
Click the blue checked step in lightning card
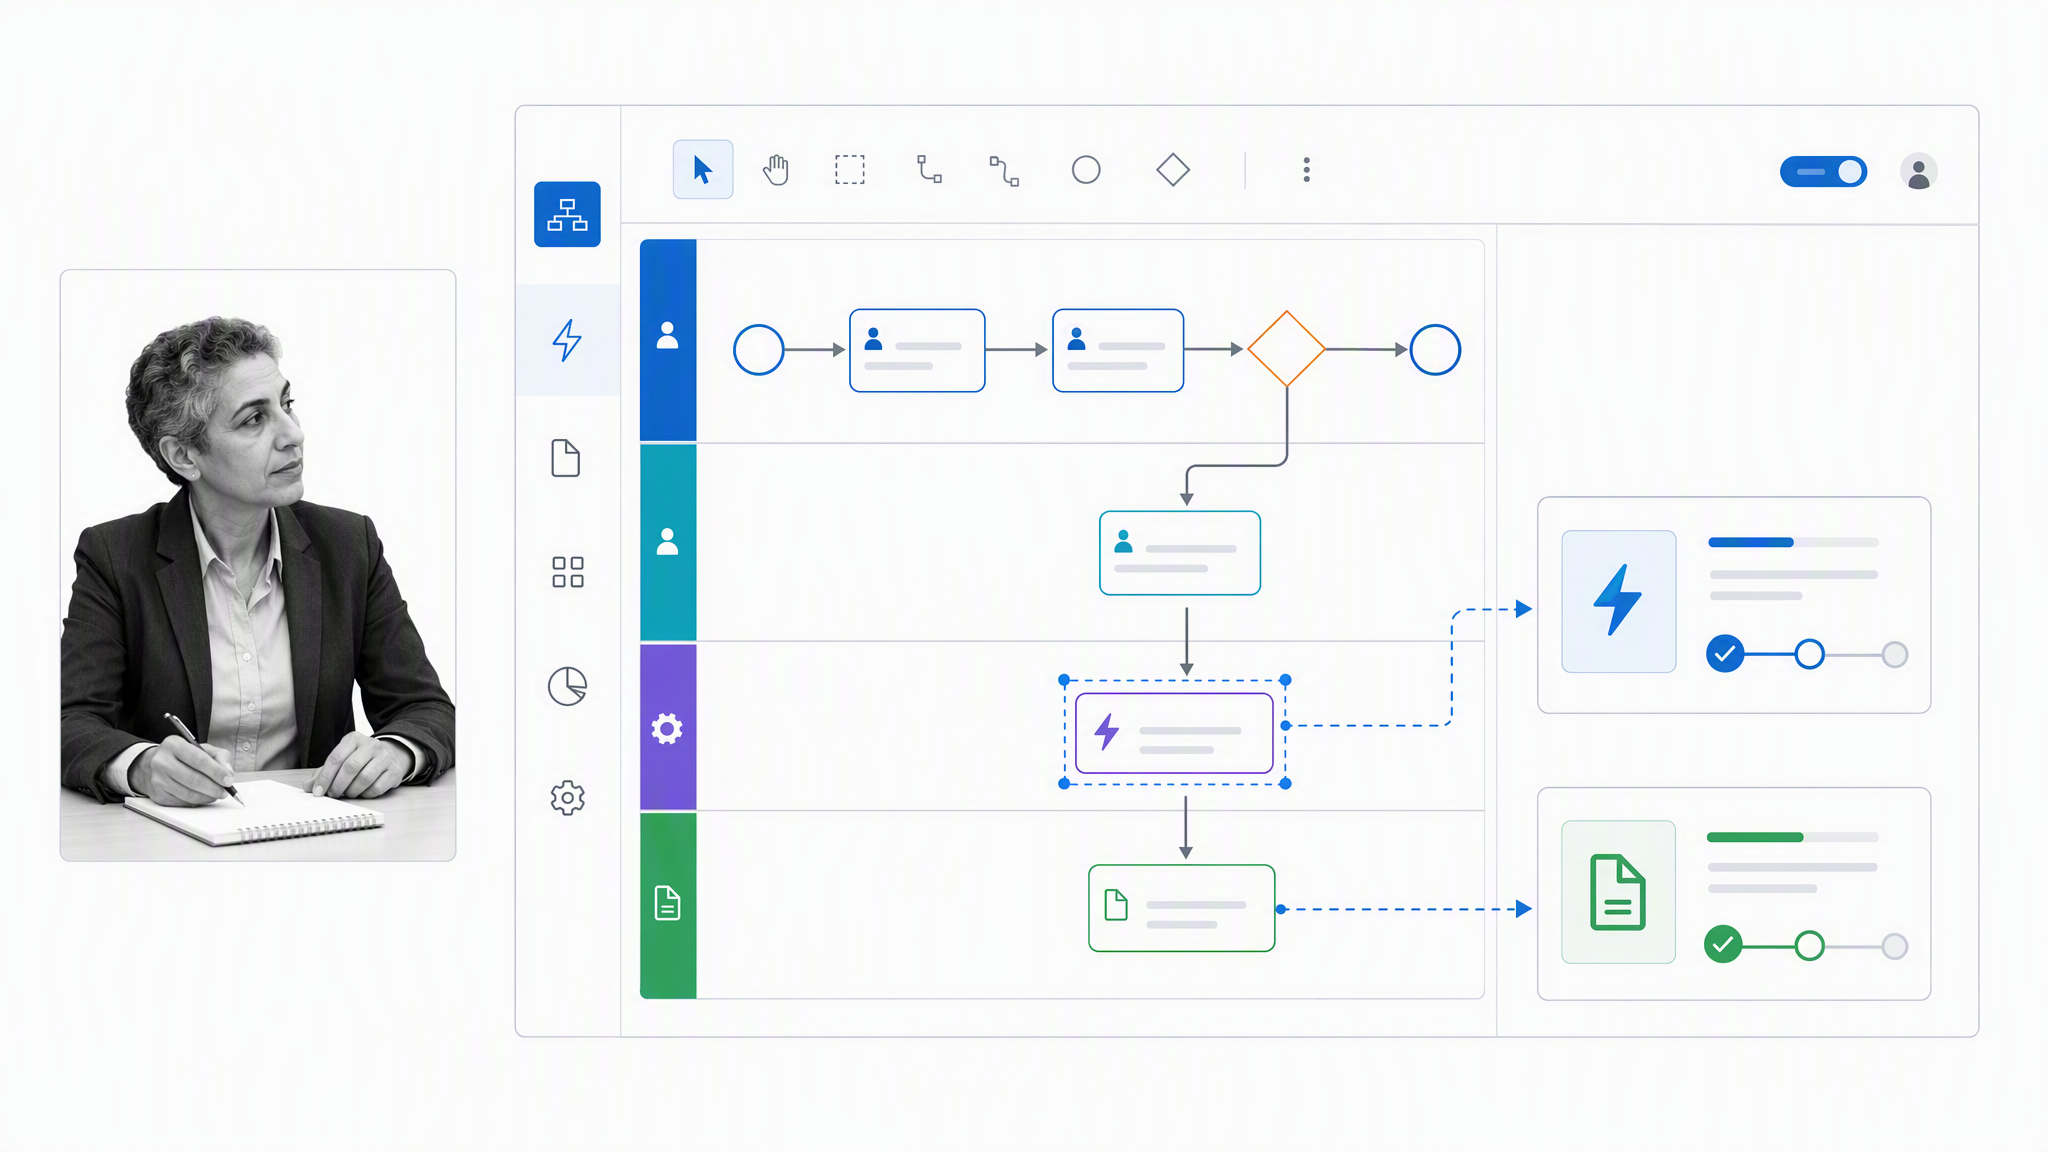1725,654
